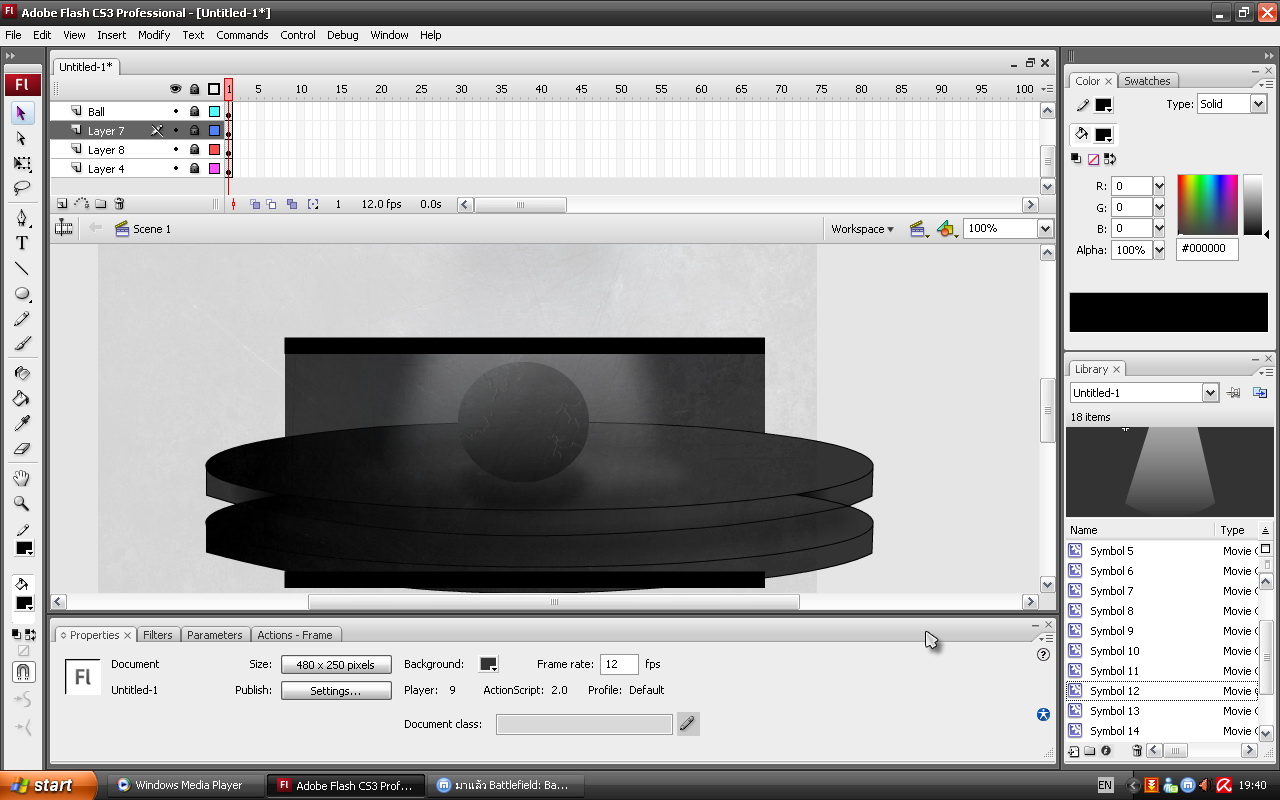Switch to the Swatches tab

[x=1147, y=81]
